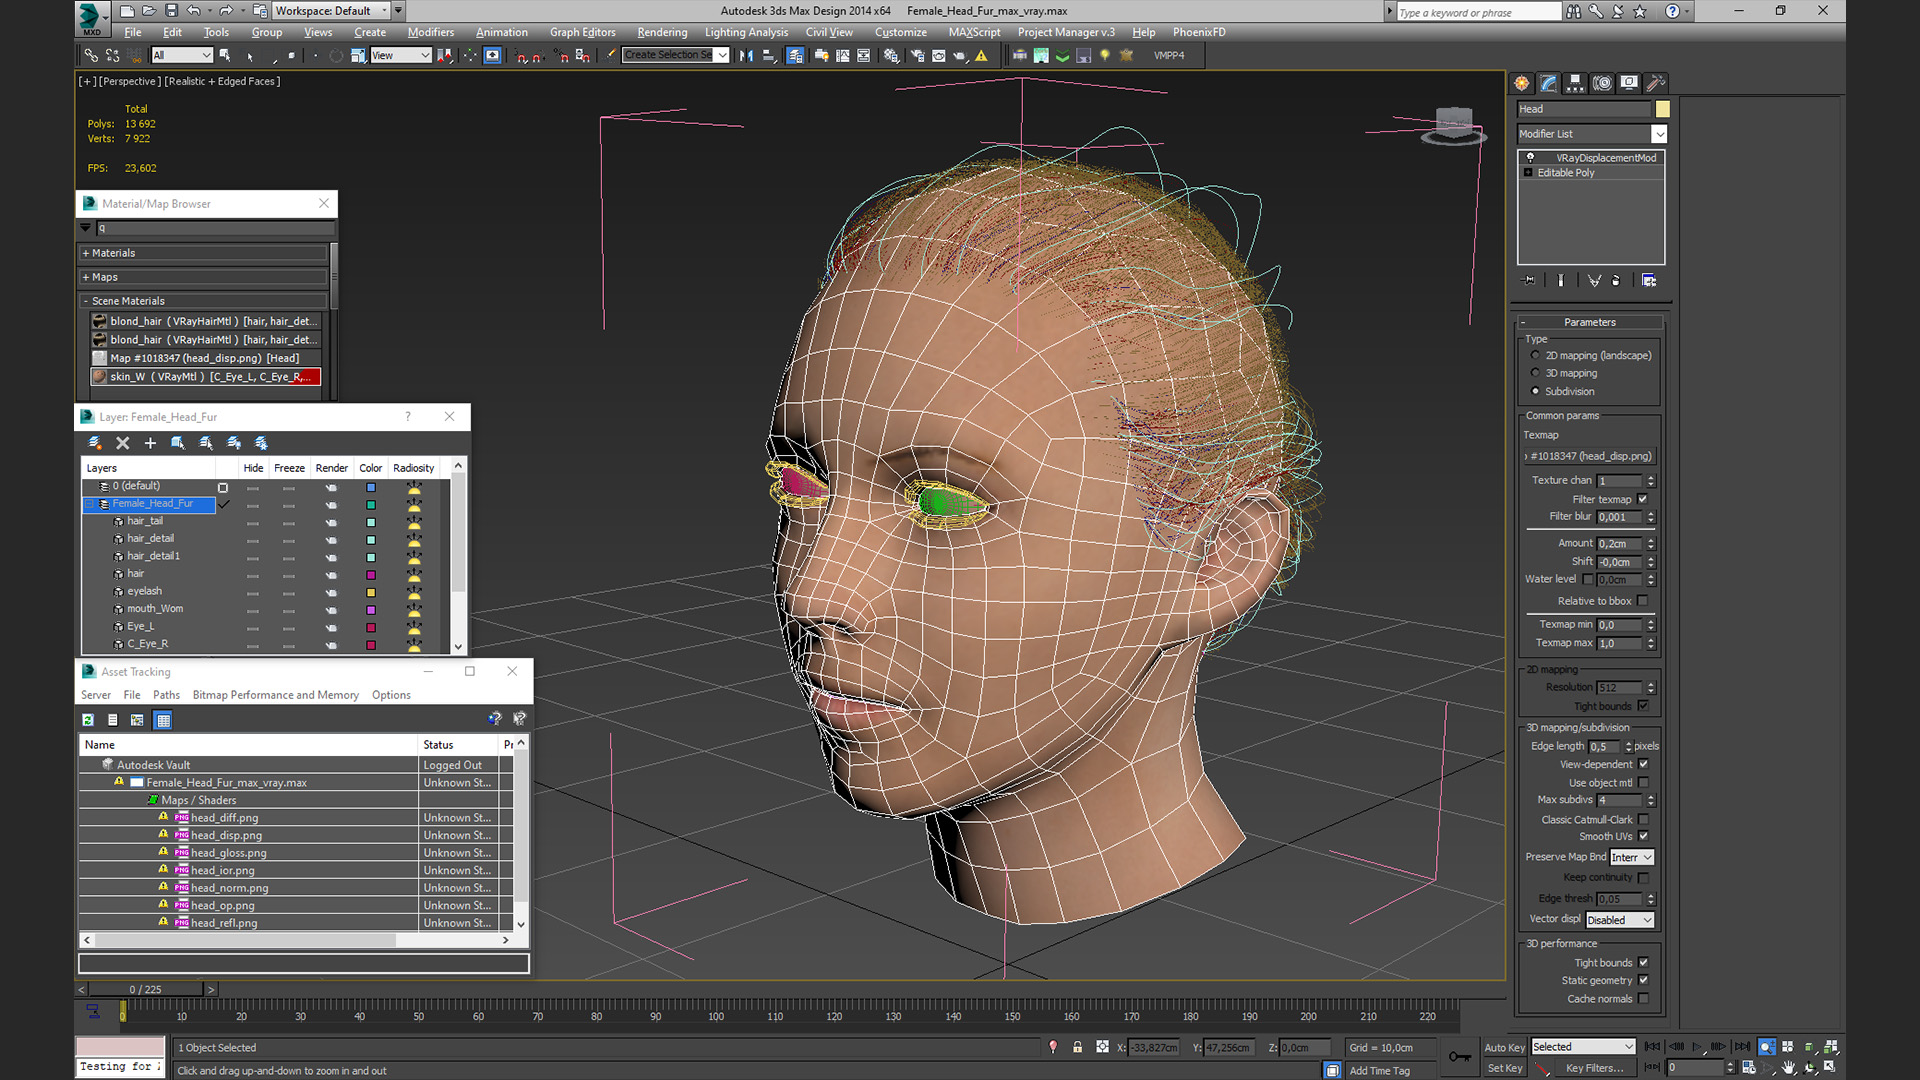Select 3D mapping radio button
This screenshot has height=1080, width=1920.
(1536, 373)
